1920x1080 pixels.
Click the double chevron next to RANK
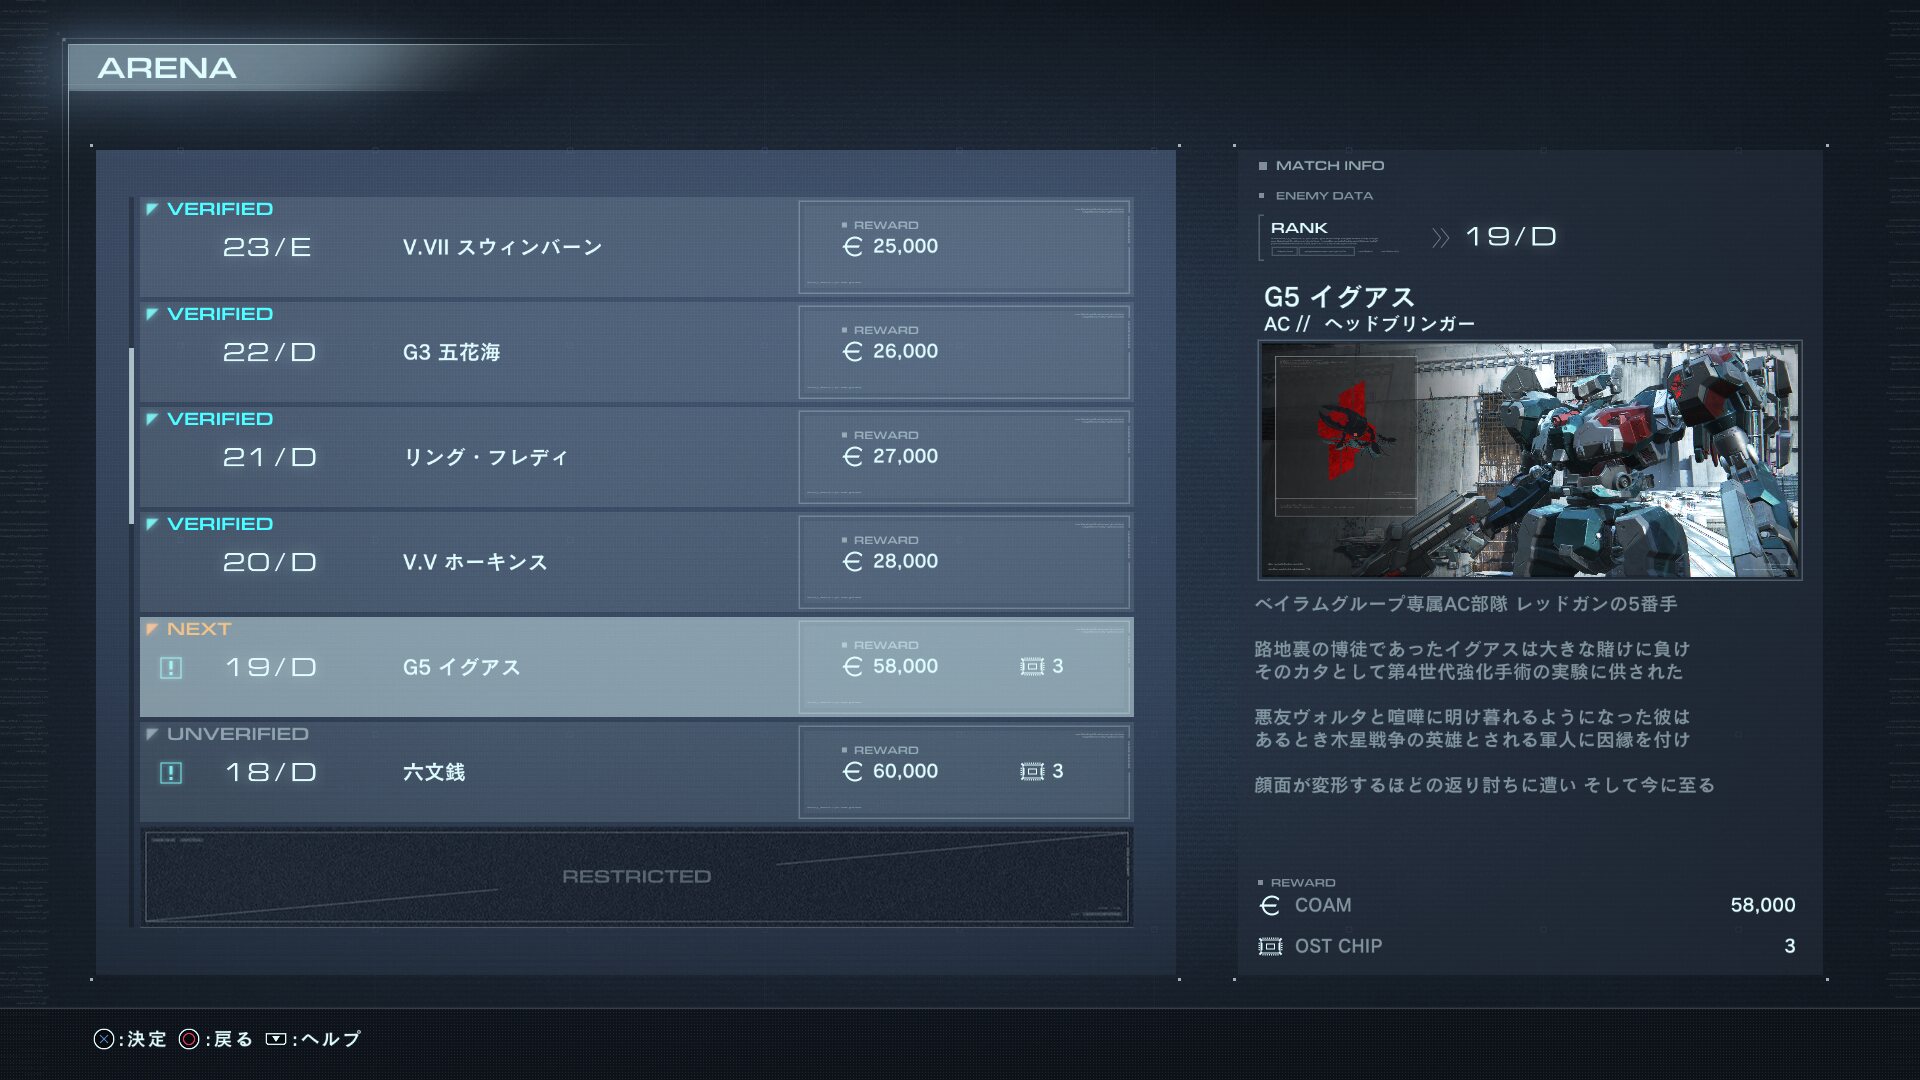click(1440, 238)
